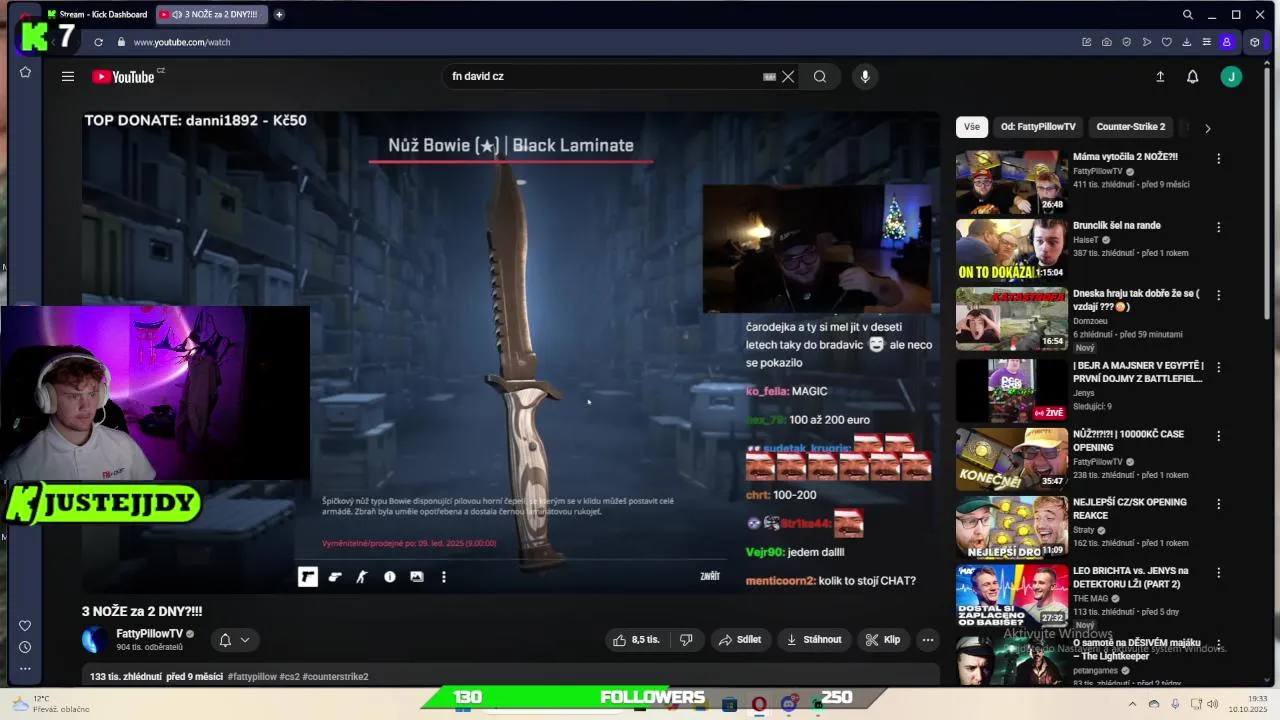The width and height of the screenshot is (1280, 720).
Task: Open menu for "NEJLEPŠÍ CZ/SK OPENING REAKCE"
Action: coord(1218,504)
